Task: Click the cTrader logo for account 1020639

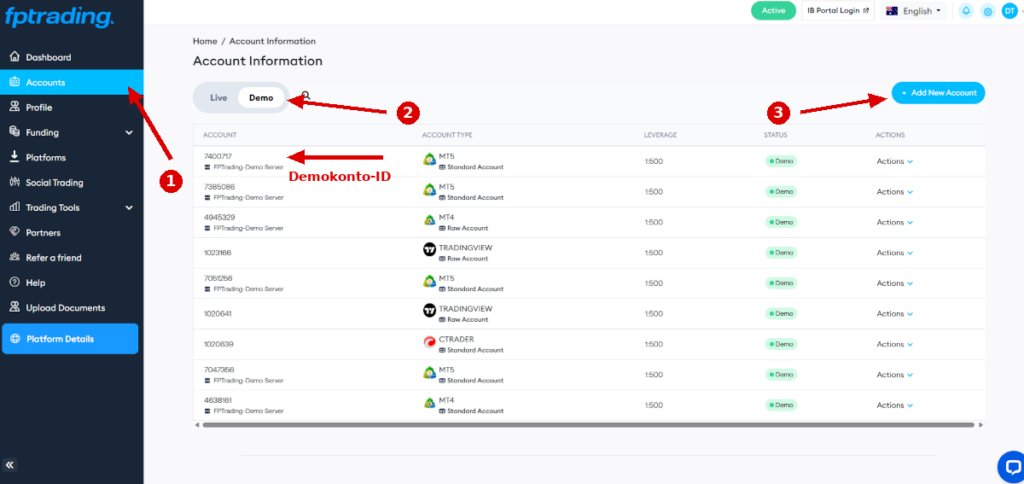Action: pos(429,342)
